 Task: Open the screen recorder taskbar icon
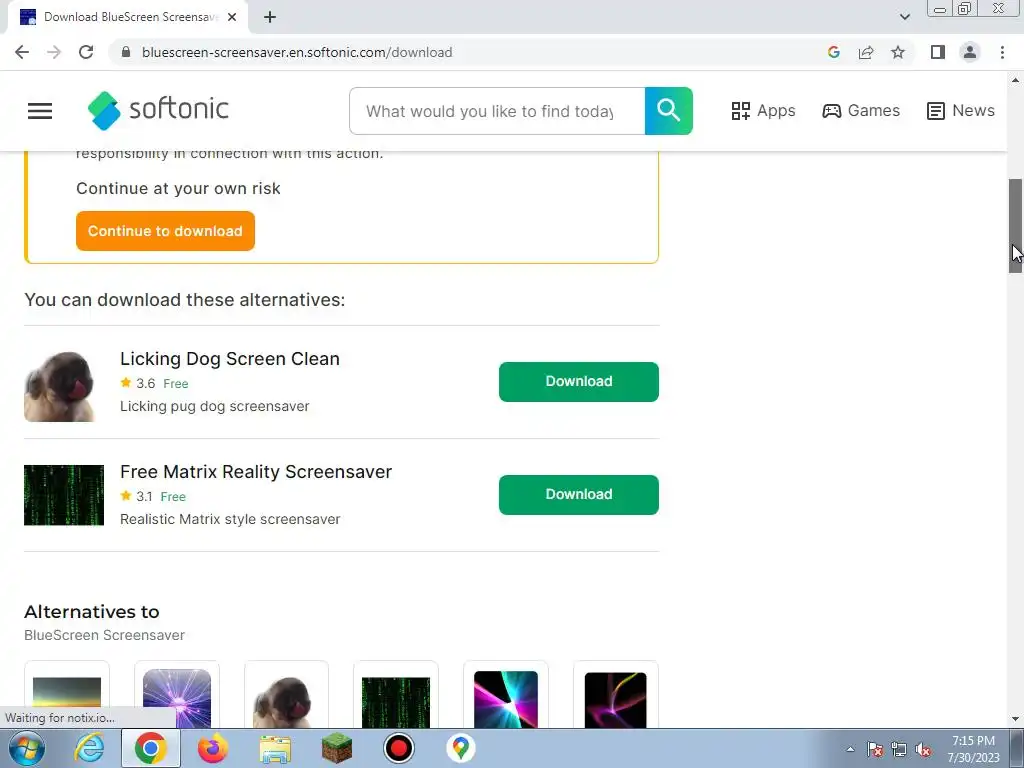tap(398, 748)
